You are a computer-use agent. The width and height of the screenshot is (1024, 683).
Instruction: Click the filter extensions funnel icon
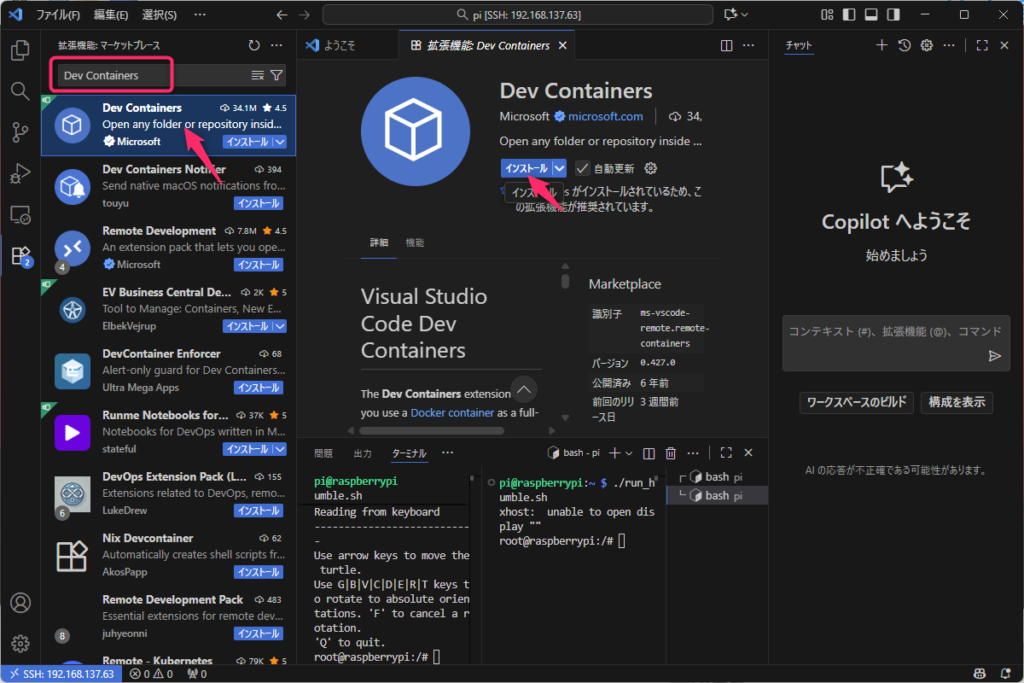277,75
